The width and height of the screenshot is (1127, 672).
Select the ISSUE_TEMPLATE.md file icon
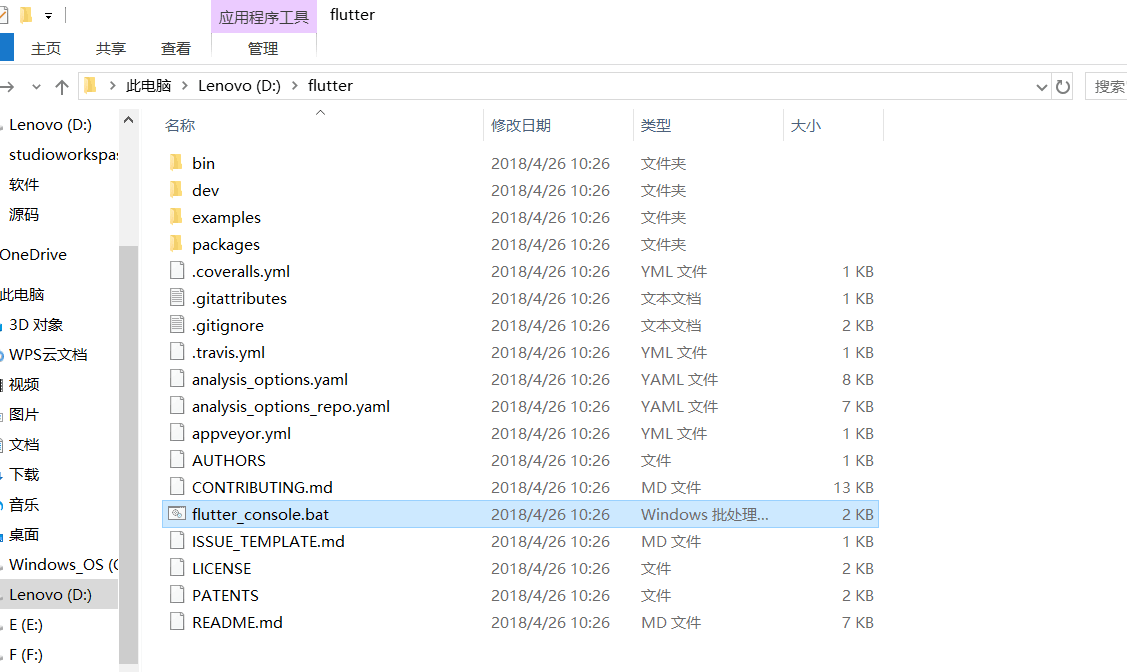pyautogui.click(x=177, y=540)
